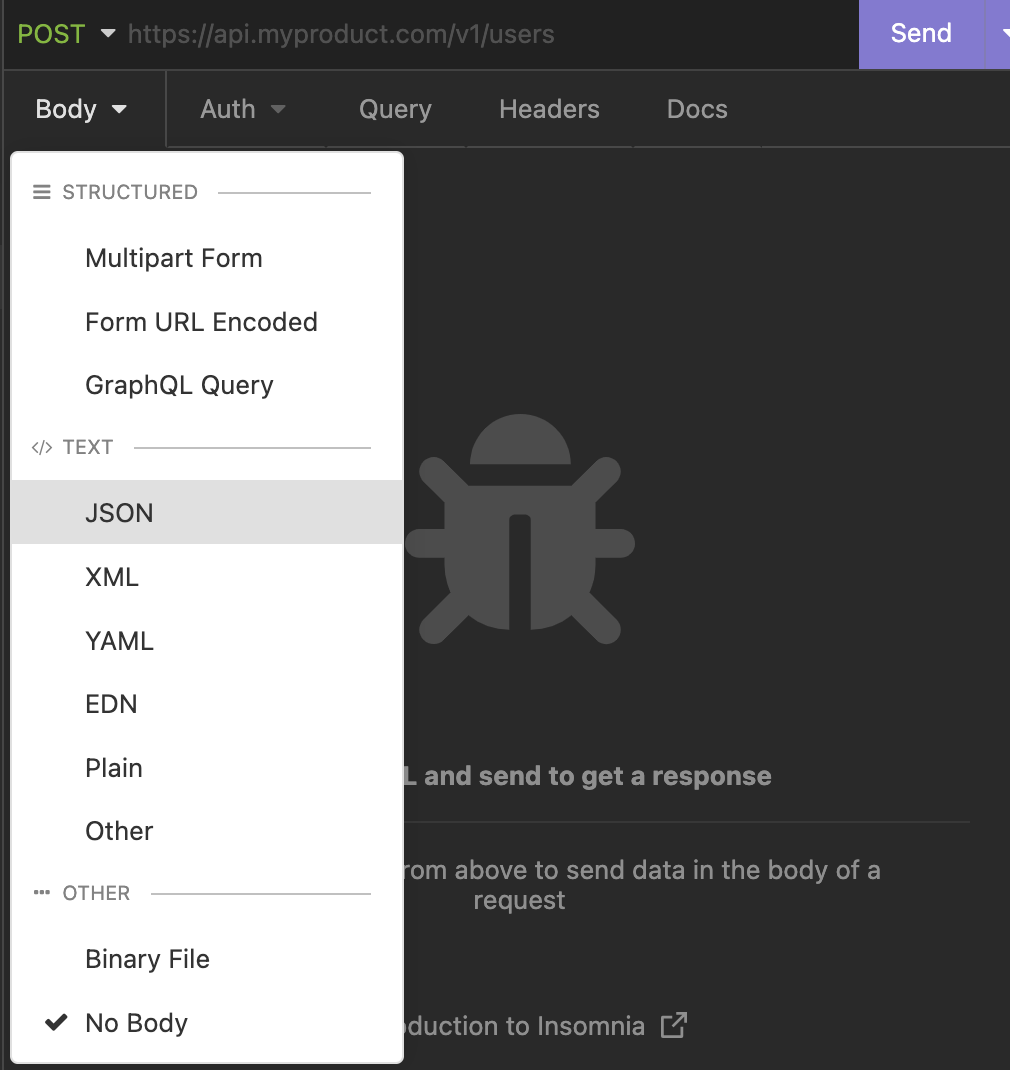Choose YAML body type
This screenshot has width=1010, height=1070.
tap(207, 641)
